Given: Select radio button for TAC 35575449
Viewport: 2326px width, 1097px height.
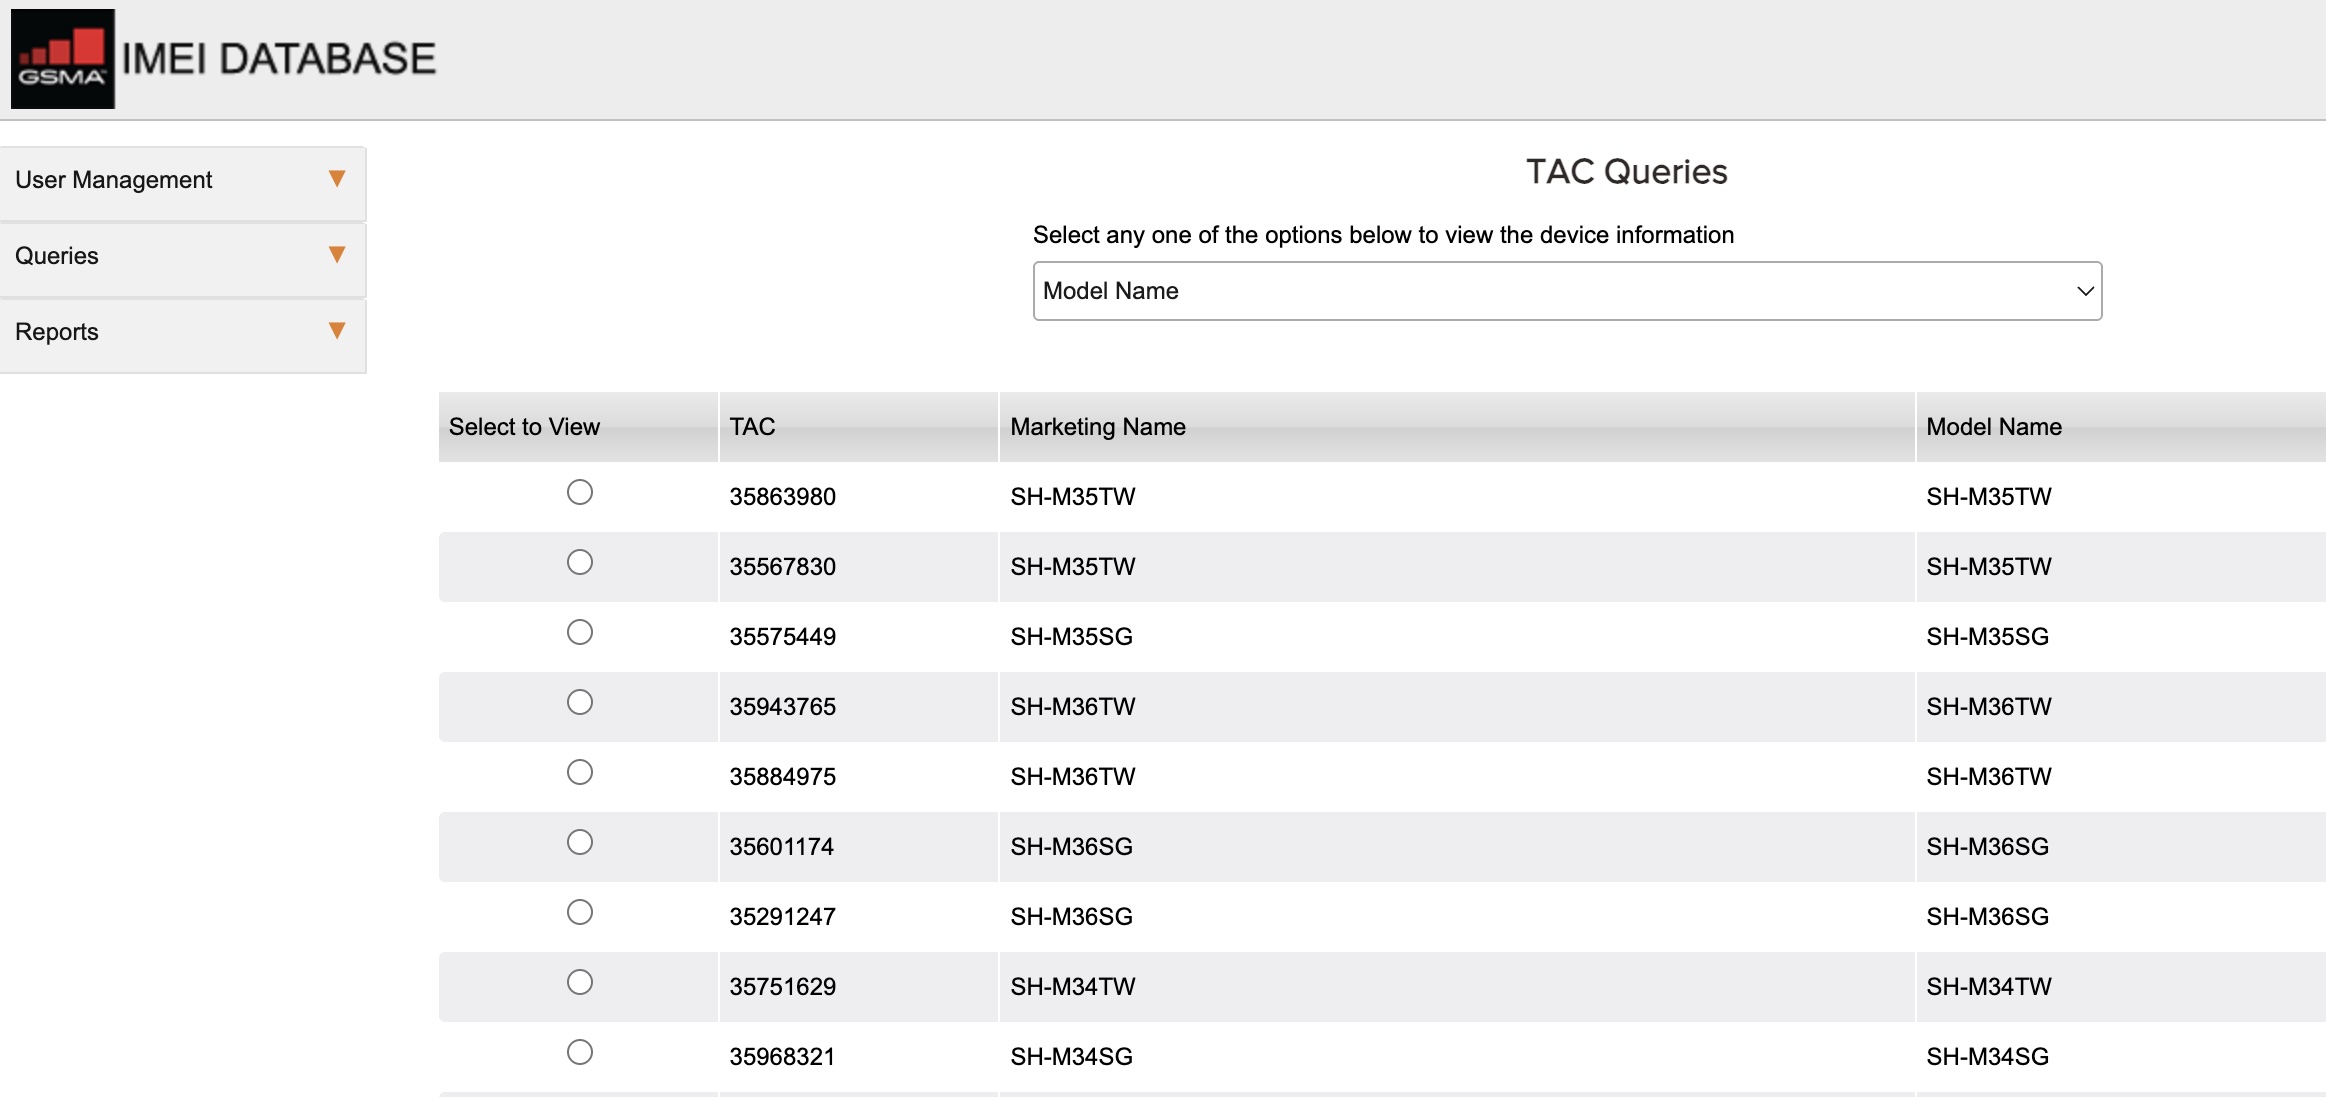Looking at the screenshot, I should click(580, 632).
